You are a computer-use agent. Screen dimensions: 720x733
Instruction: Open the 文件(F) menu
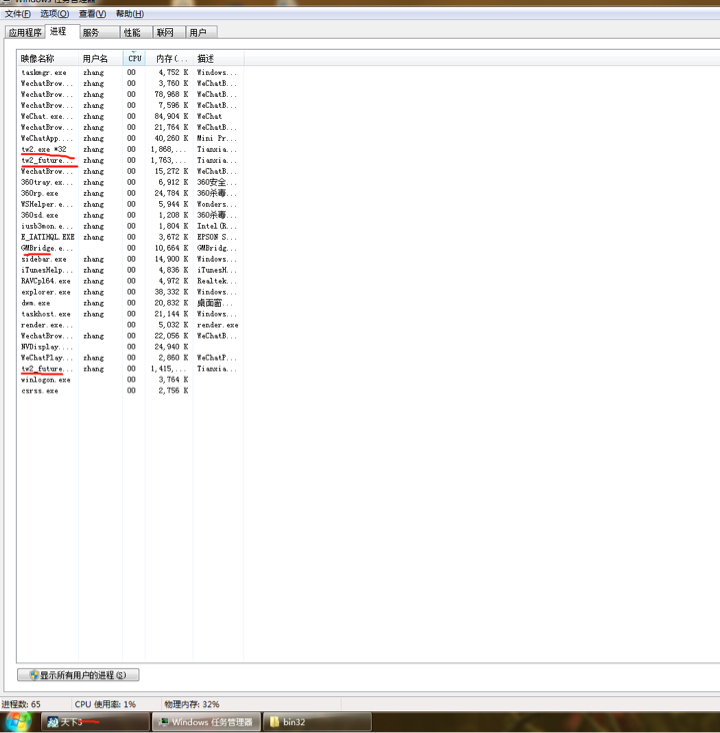18,14
